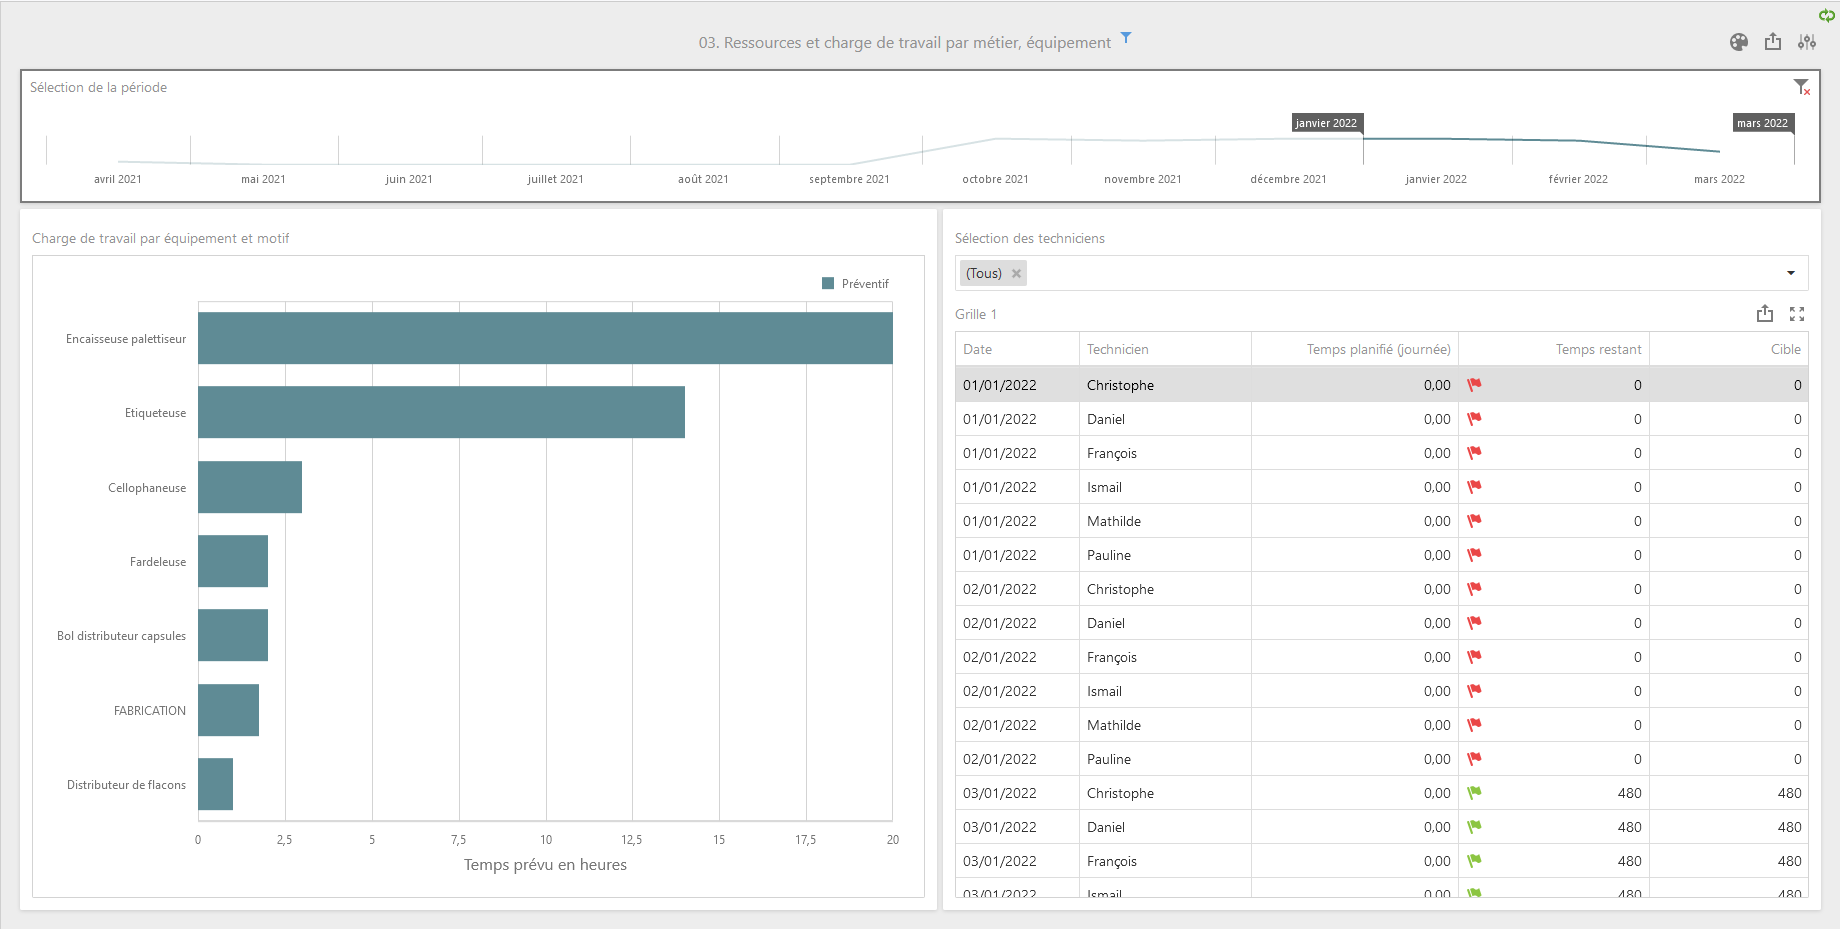
Task: Click the red flag in Daniel 01/01/2022 row
Action: 1474,419
